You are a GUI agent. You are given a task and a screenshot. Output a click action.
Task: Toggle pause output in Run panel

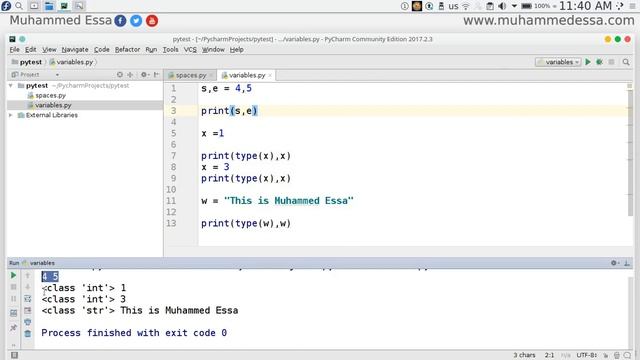(x=13, y=299)
